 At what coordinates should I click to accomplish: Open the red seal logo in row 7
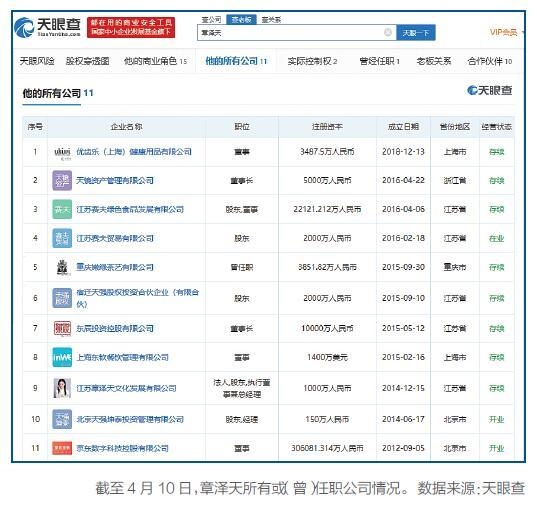point(62,328)
